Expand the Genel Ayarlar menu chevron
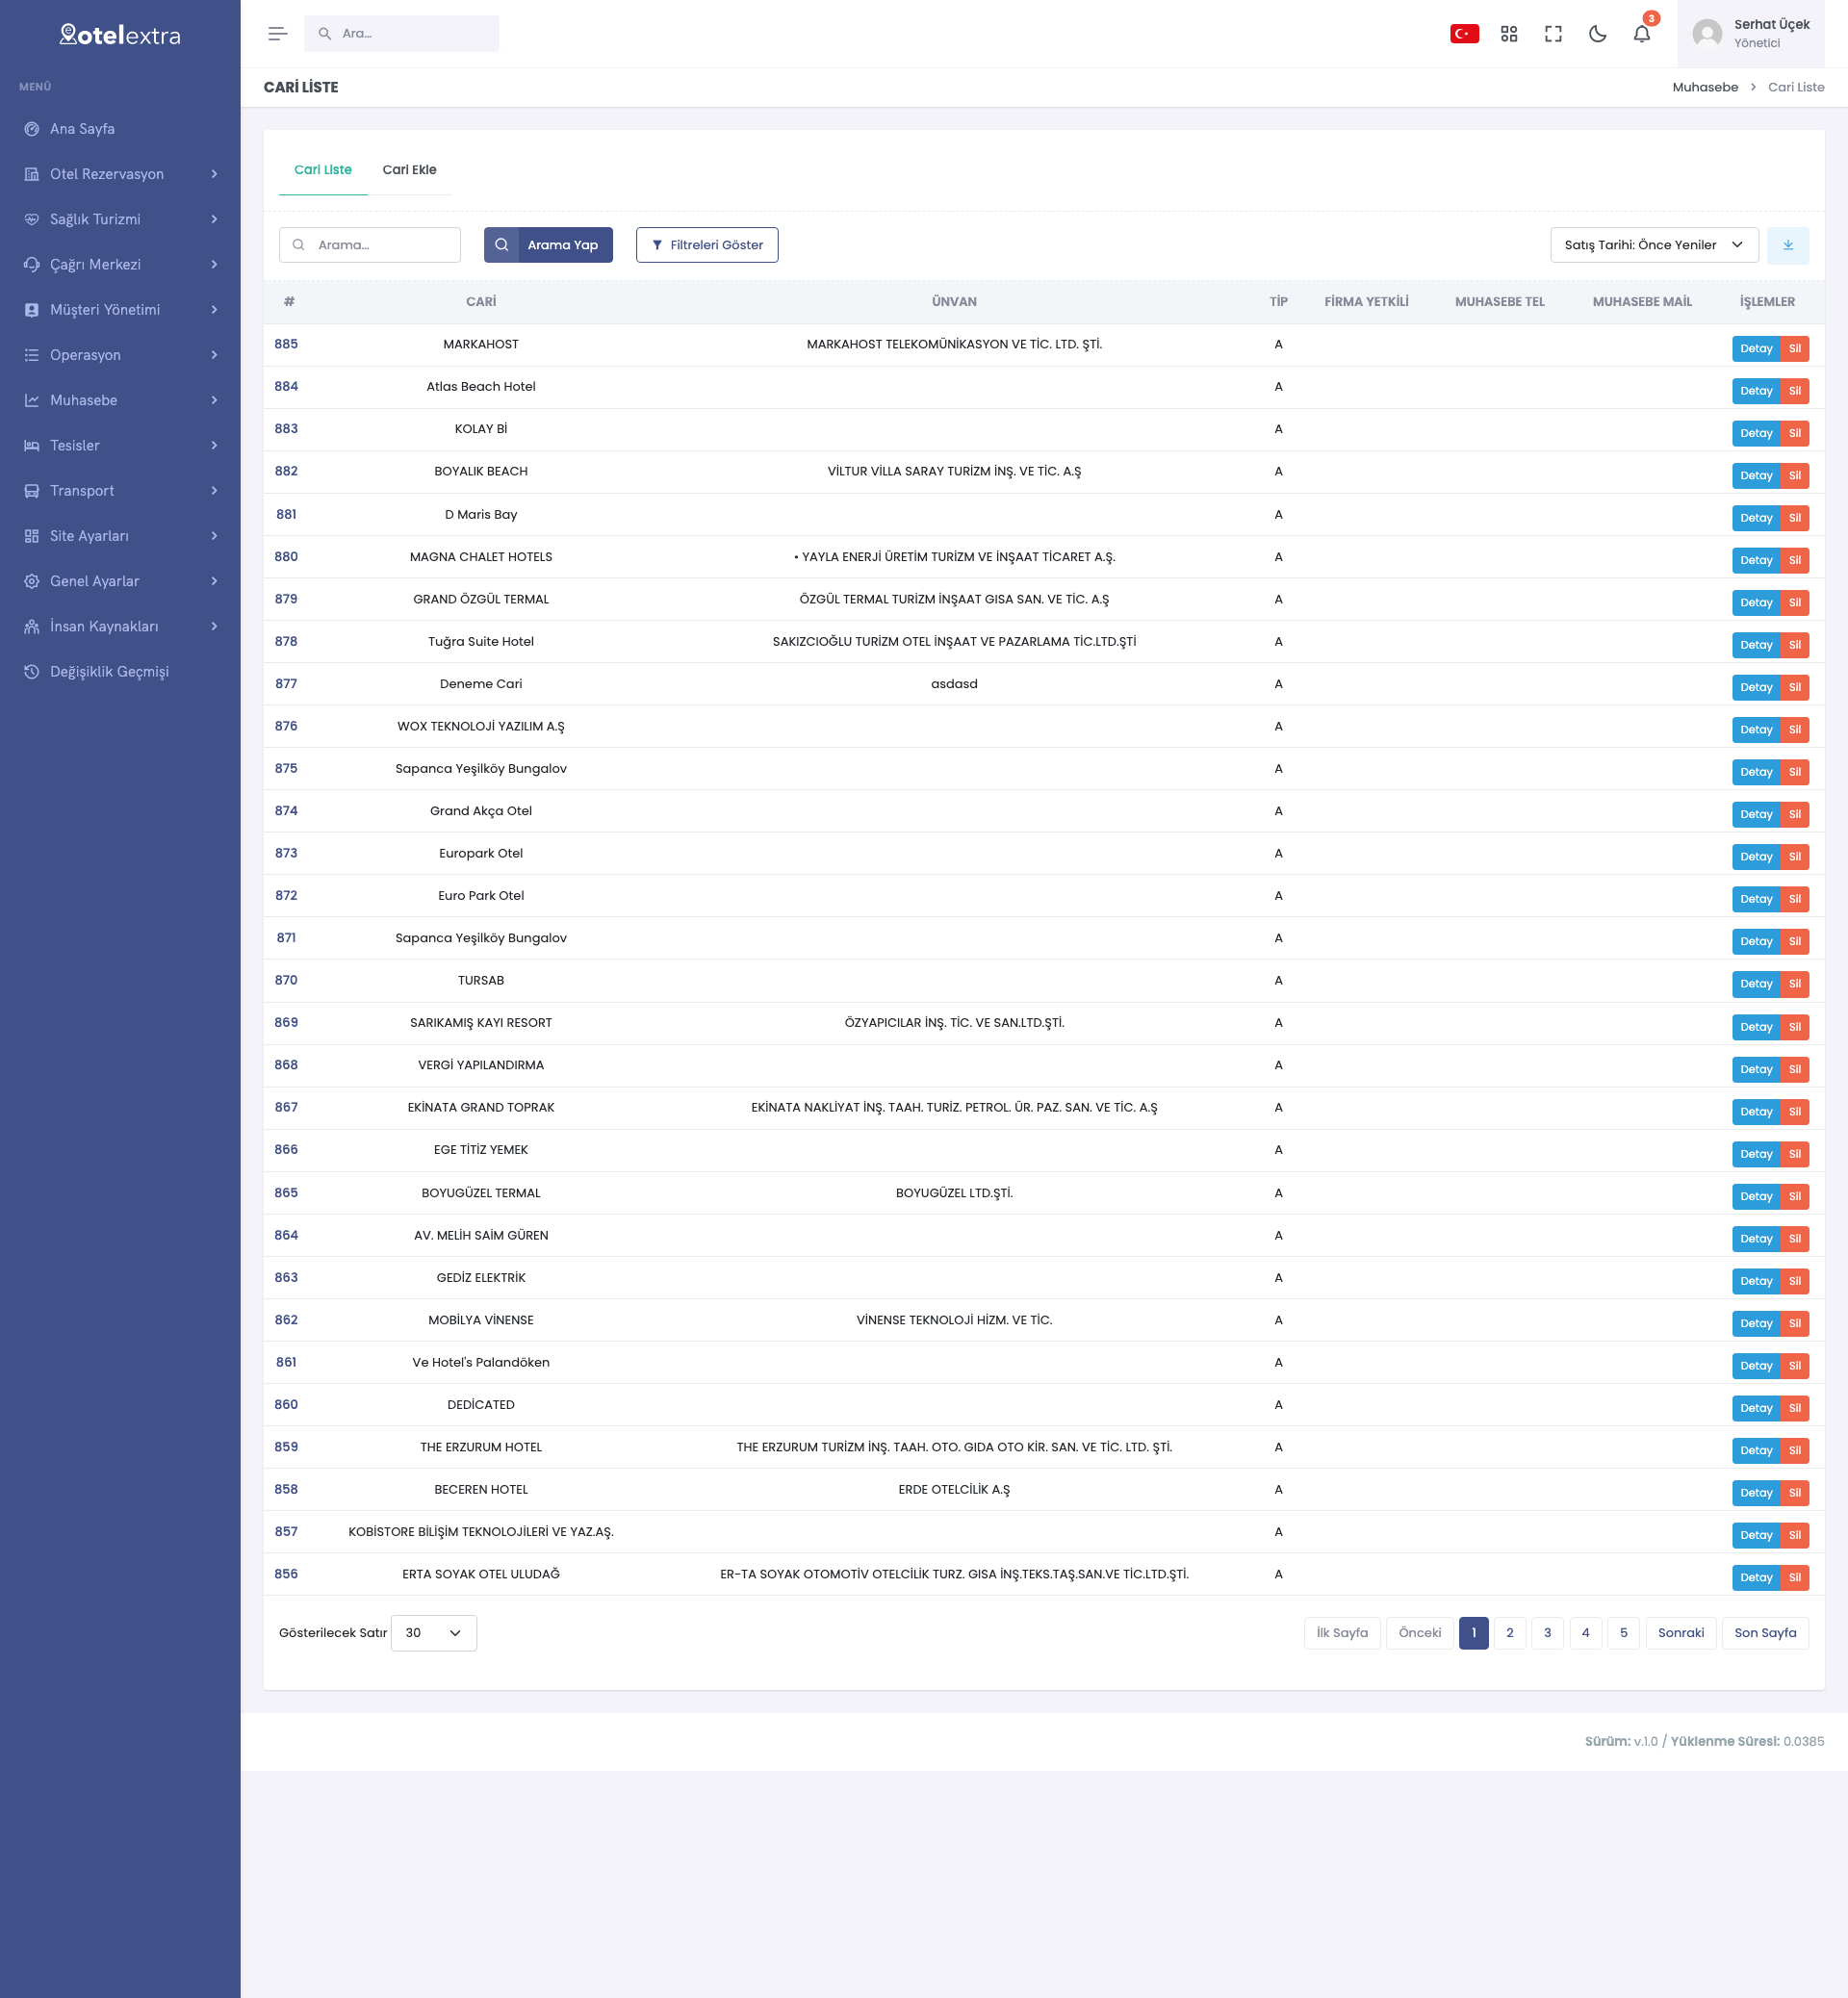The width and height of the screenshot is (1848, 1998). [x=214, y=581]
